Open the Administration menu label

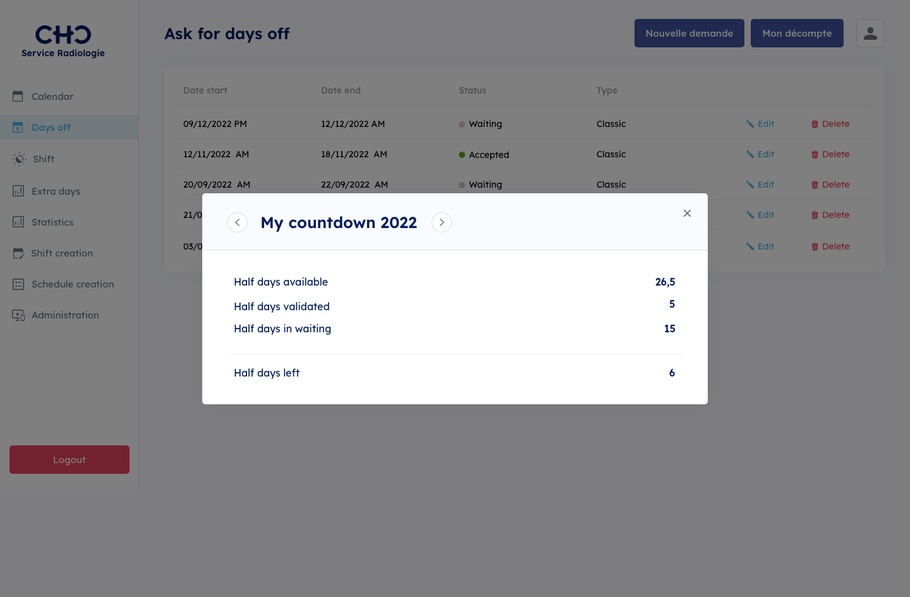(x=65, y=315)
